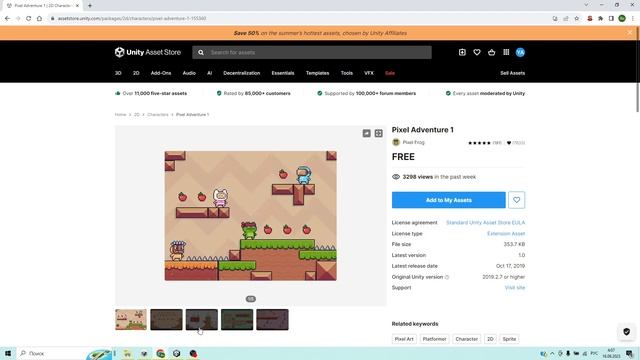Select the third gallery thumbnail
The width and height of the screenshot is (640, 360).
click(202, 320)
